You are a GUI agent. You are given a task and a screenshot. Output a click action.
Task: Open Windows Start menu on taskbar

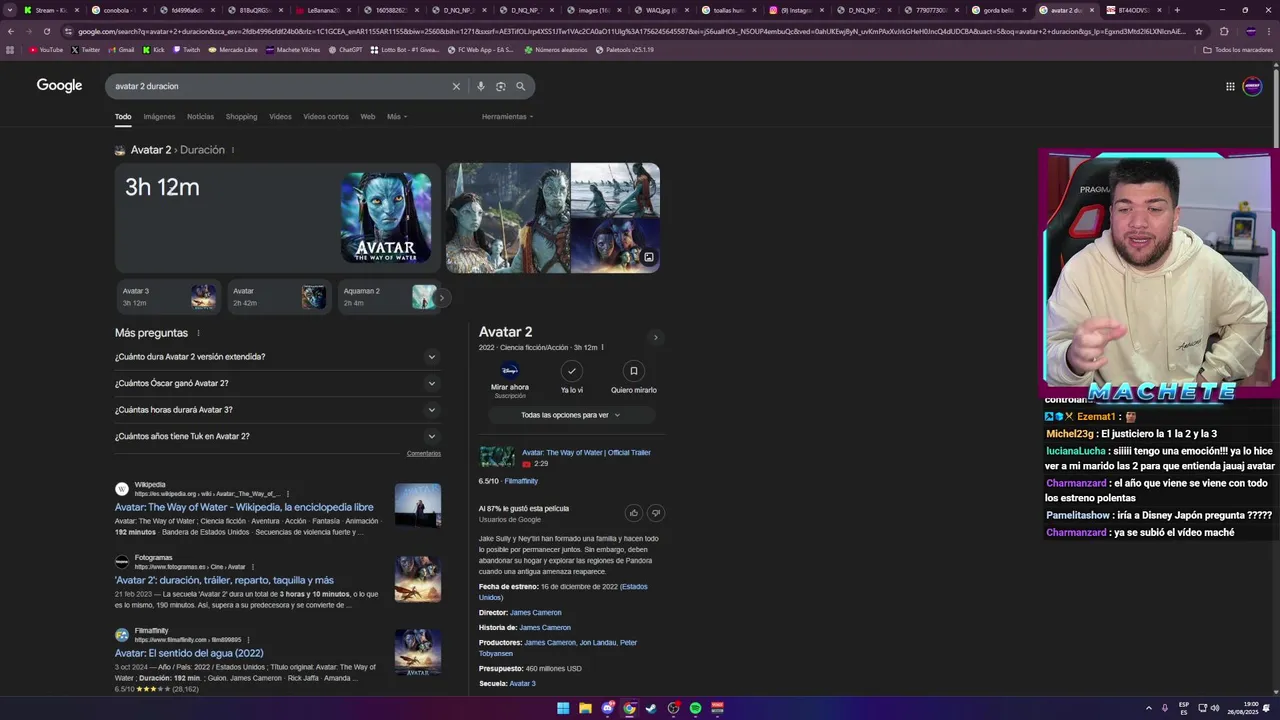[563, 708]
